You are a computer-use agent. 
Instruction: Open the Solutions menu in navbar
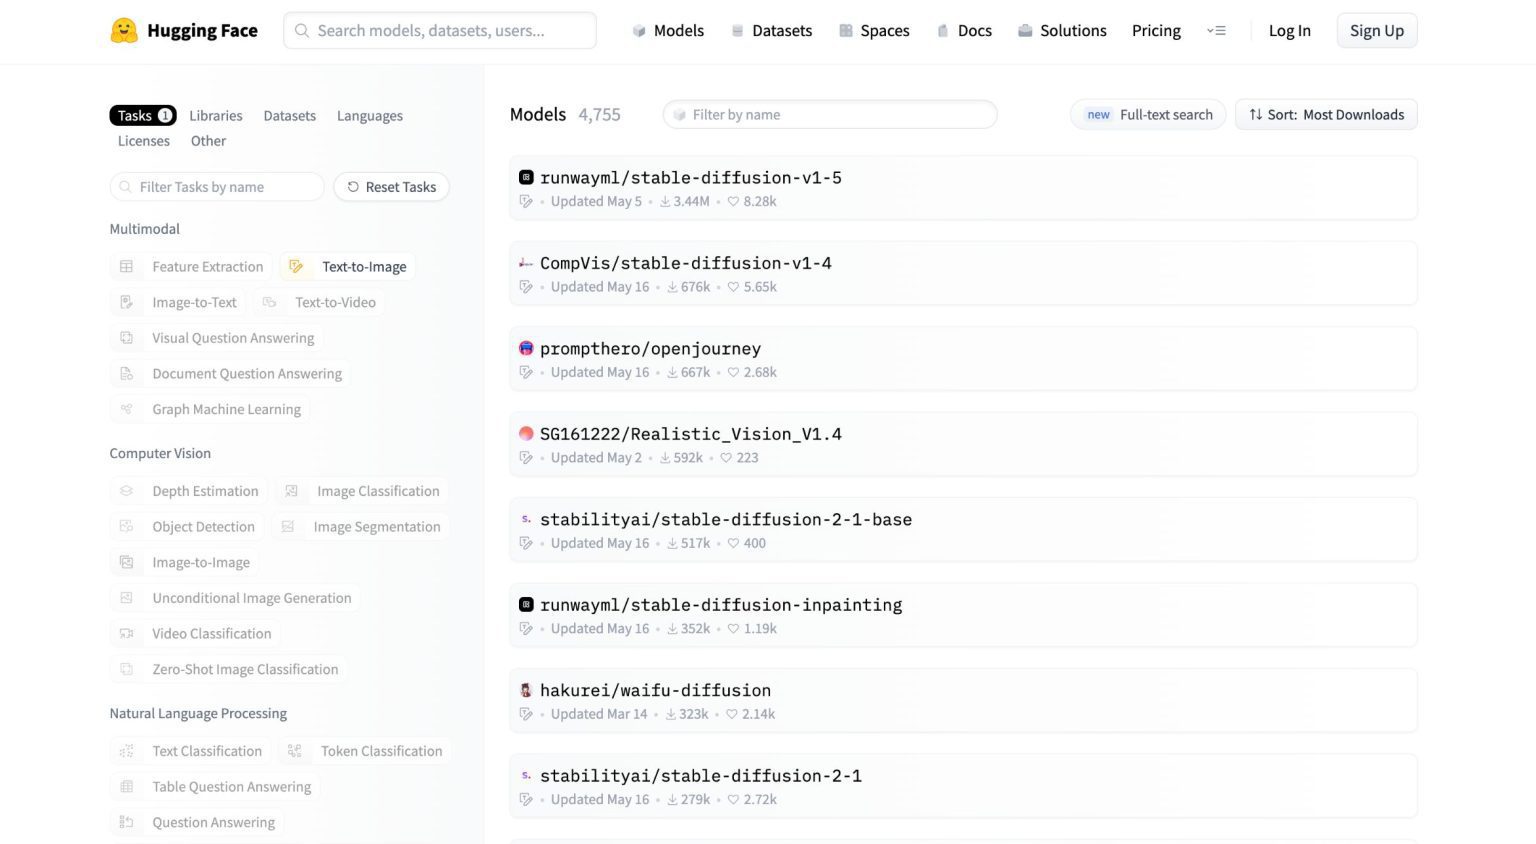(1062, 31)
